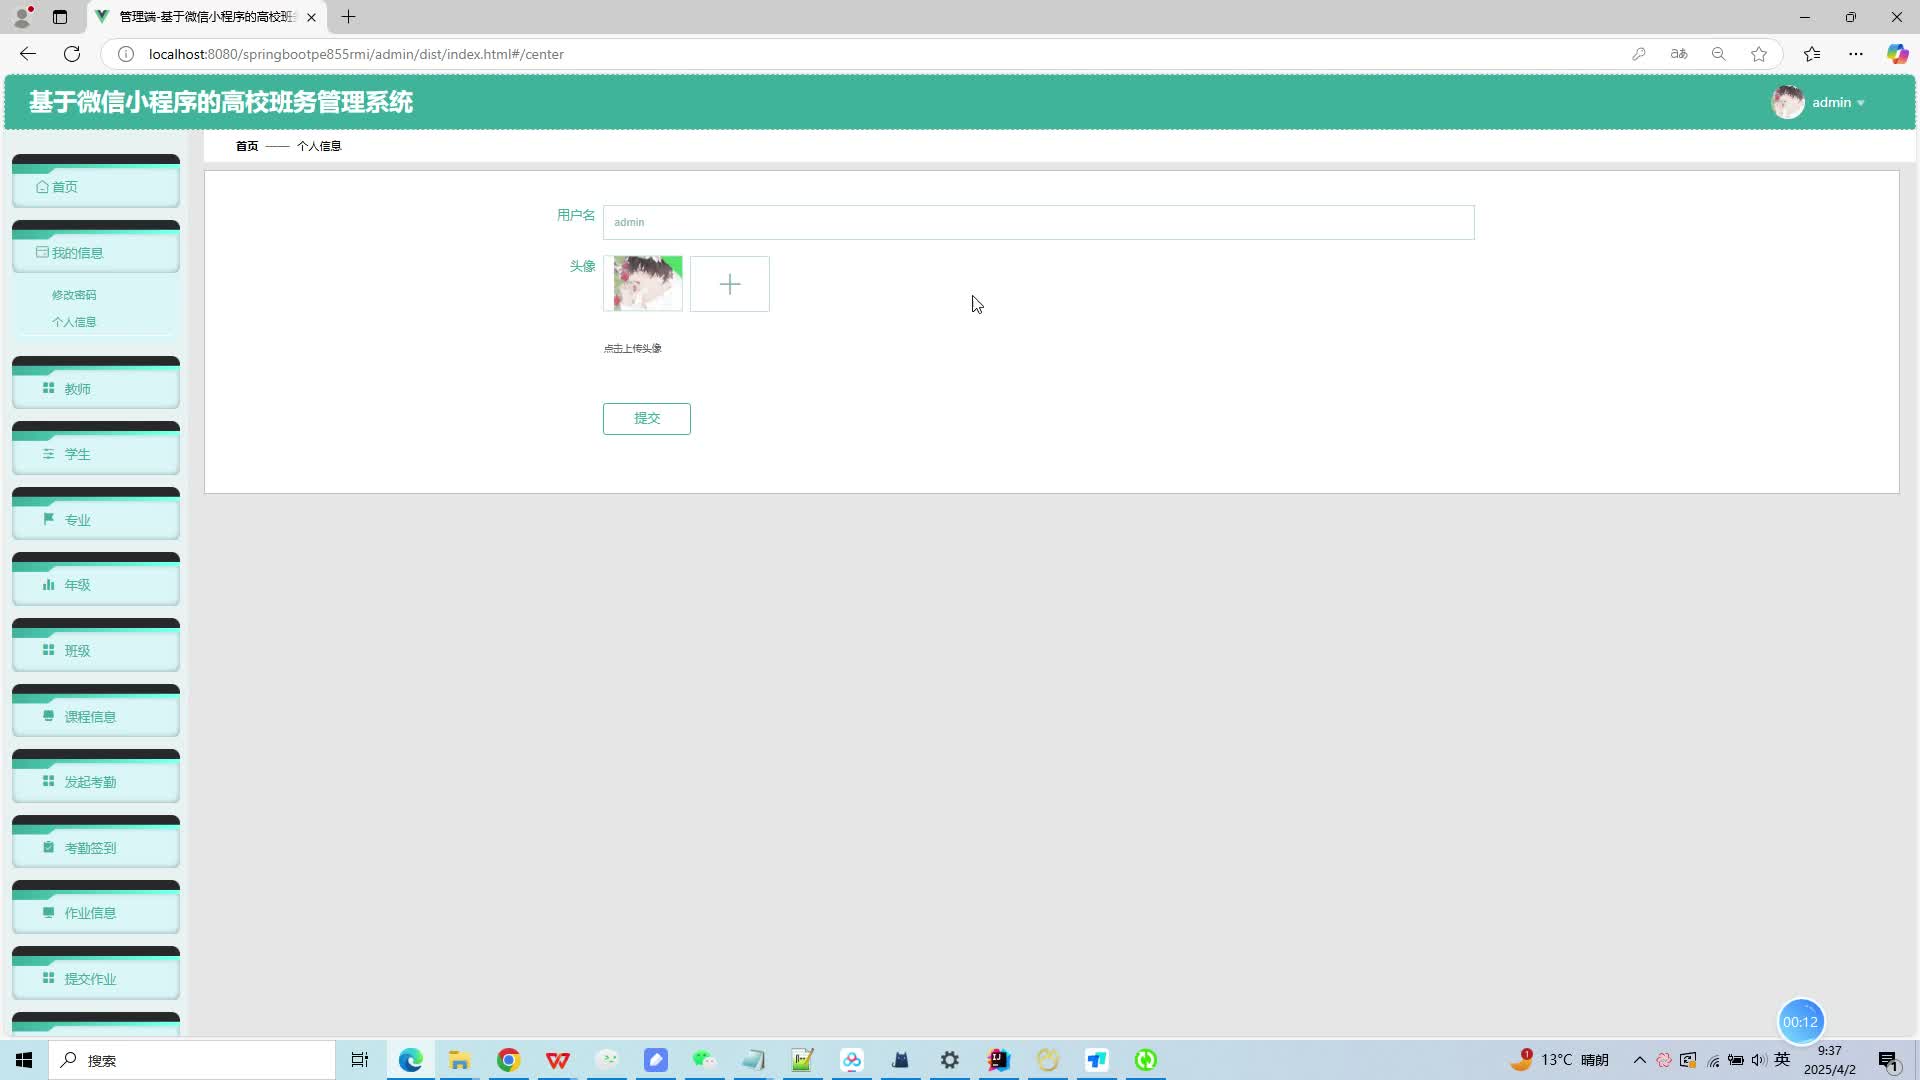The width and height of the screenshot is (1920, 1080).
Task: Click the 首页 breadcrumb link
Action: click(246, 146)
